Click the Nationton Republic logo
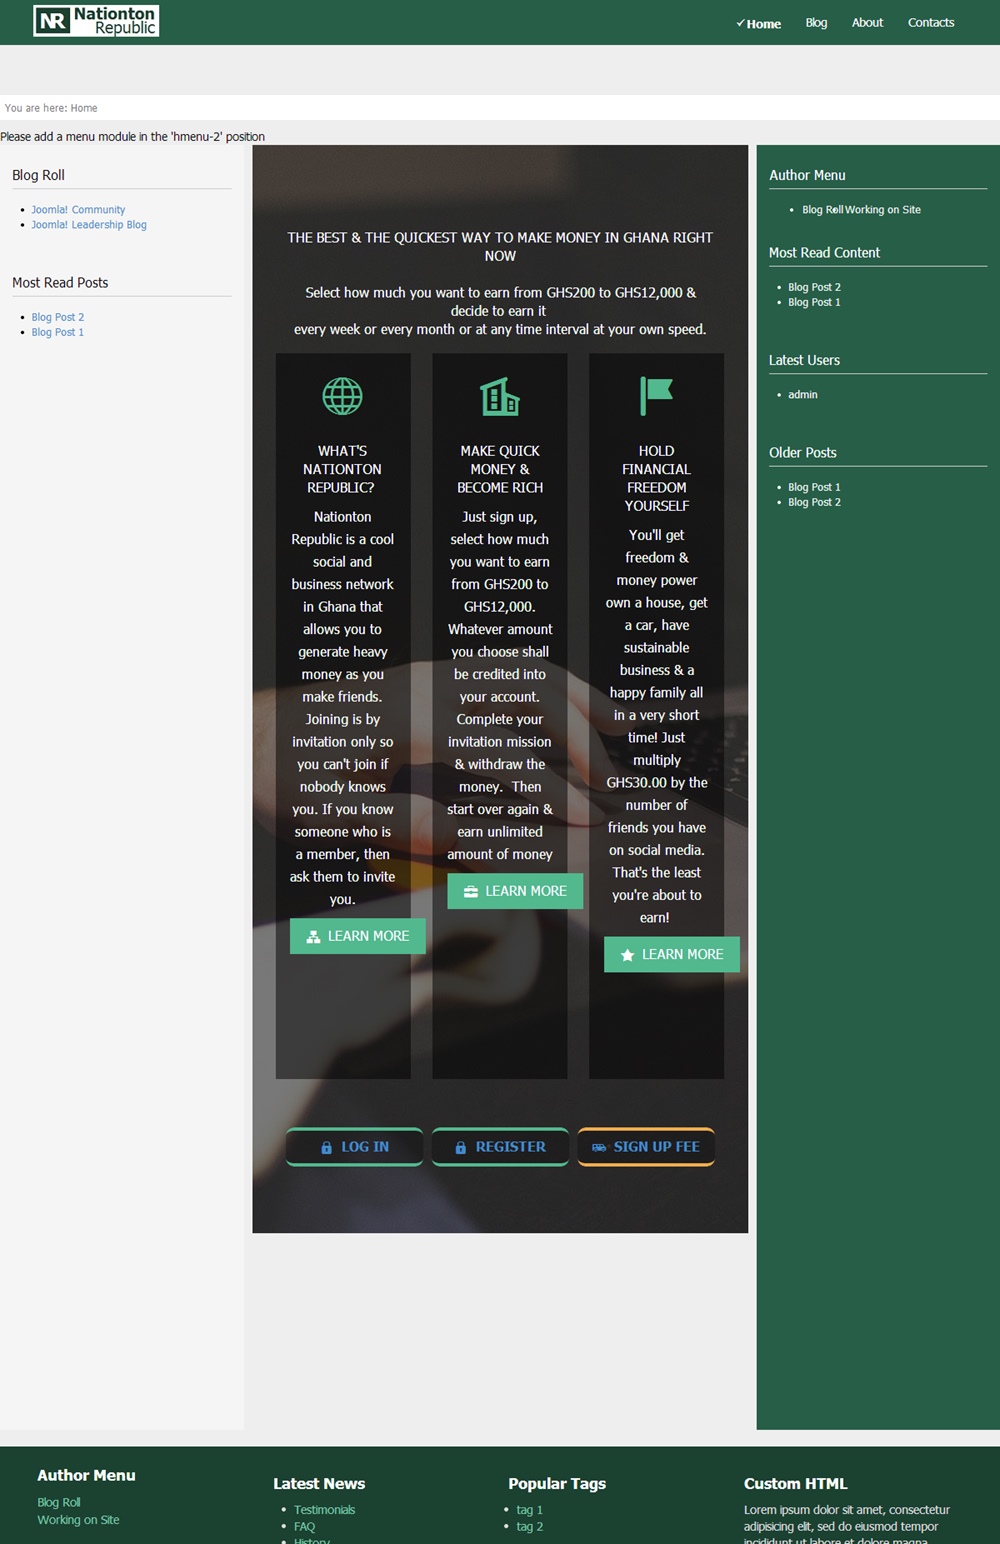Image resolution: width=1000 pixels, height=1544 pixels. 96,21
